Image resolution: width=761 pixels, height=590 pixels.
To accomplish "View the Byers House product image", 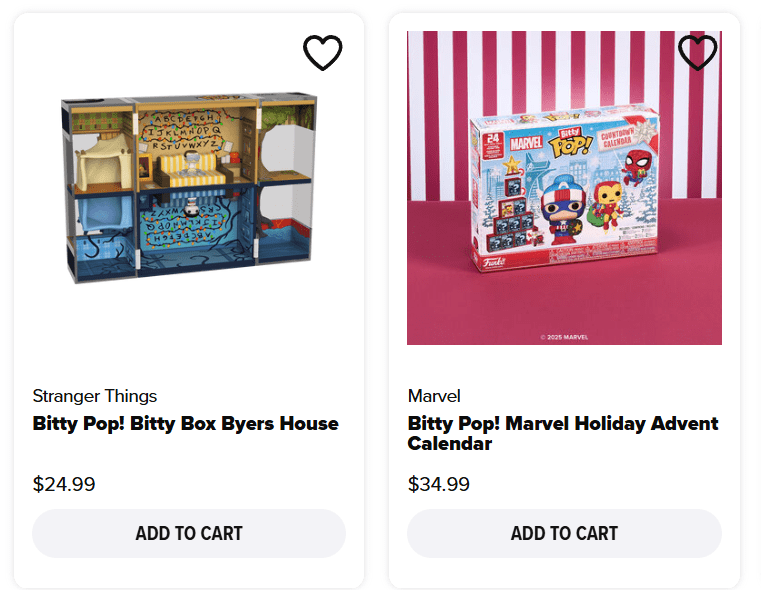I will (x=189, y=187).
